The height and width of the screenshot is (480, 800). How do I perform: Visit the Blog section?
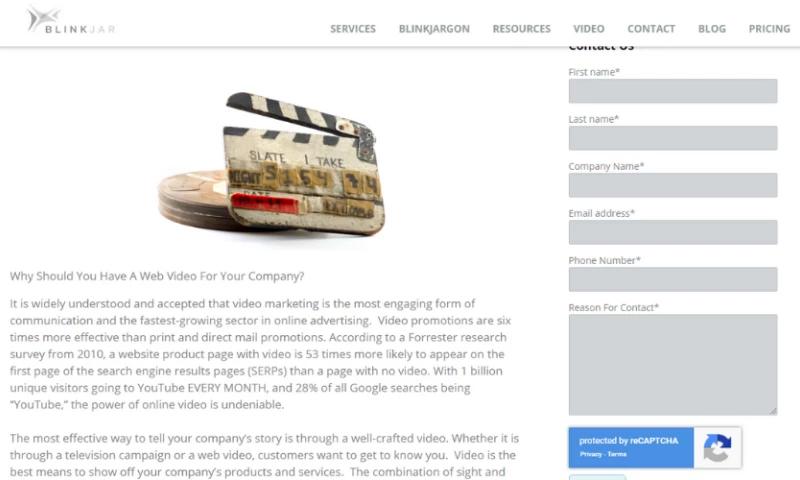tap(712, 29)
